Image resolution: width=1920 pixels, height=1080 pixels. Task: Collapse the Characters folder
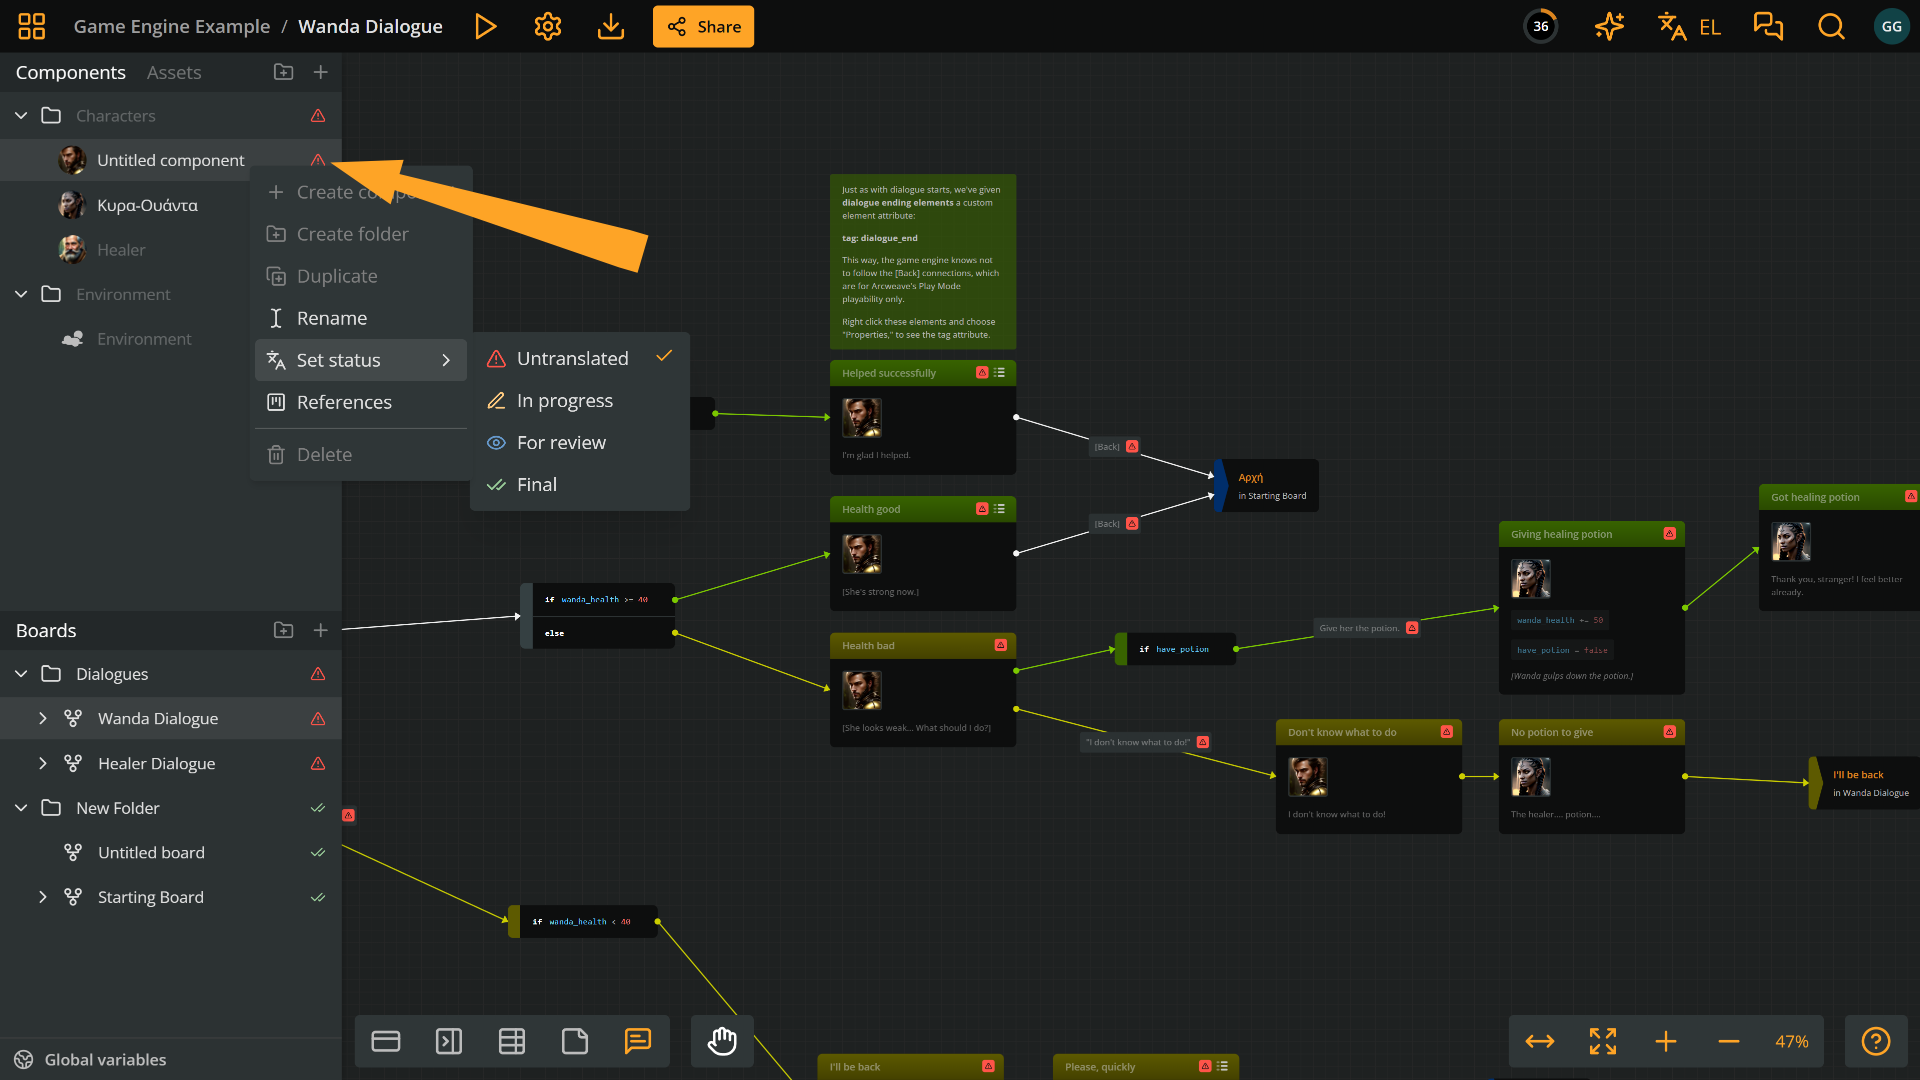point(21,116)
